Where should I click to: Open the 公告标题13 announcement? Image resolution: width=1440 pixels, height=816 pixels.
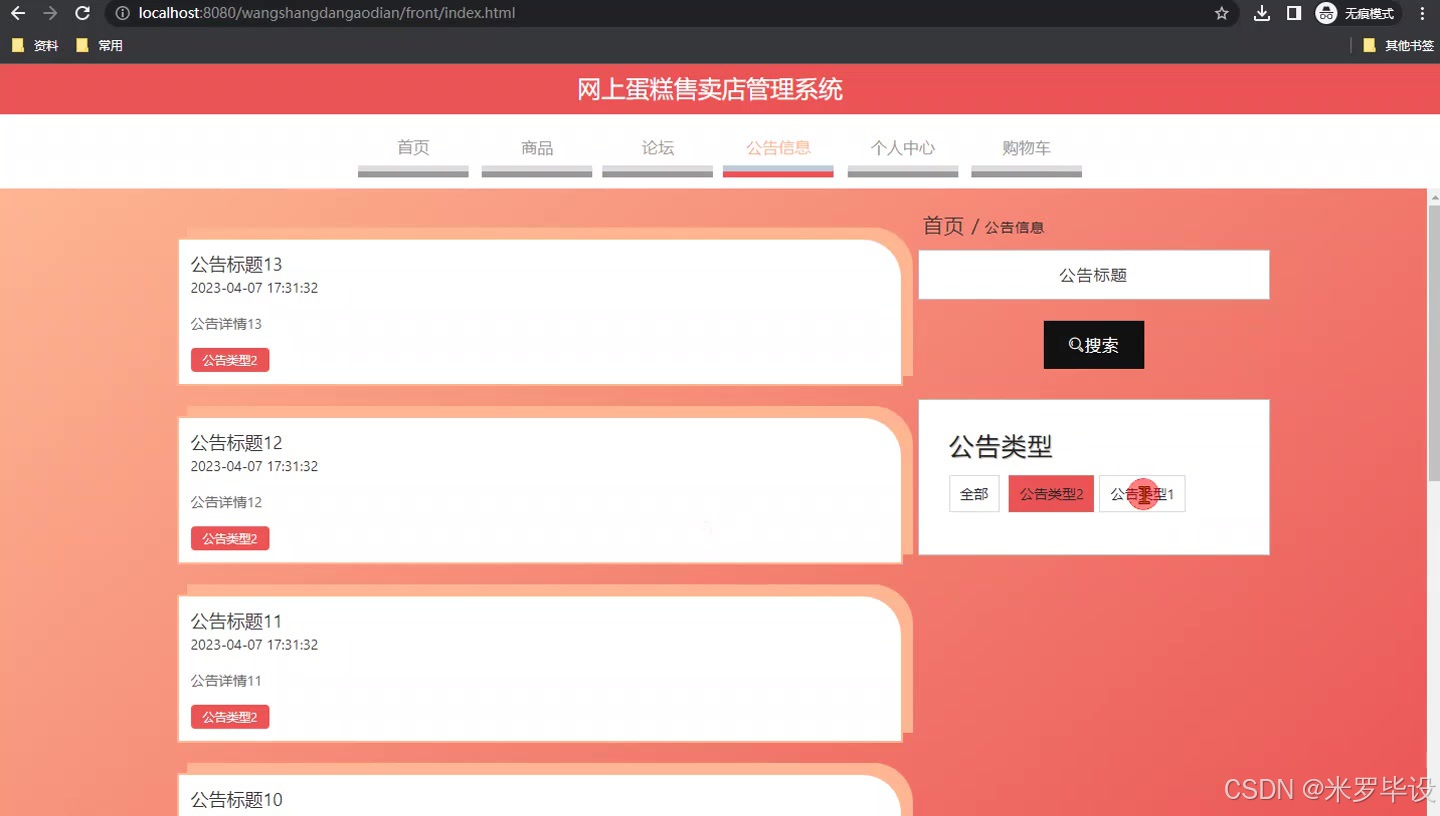tap(236, 264)
